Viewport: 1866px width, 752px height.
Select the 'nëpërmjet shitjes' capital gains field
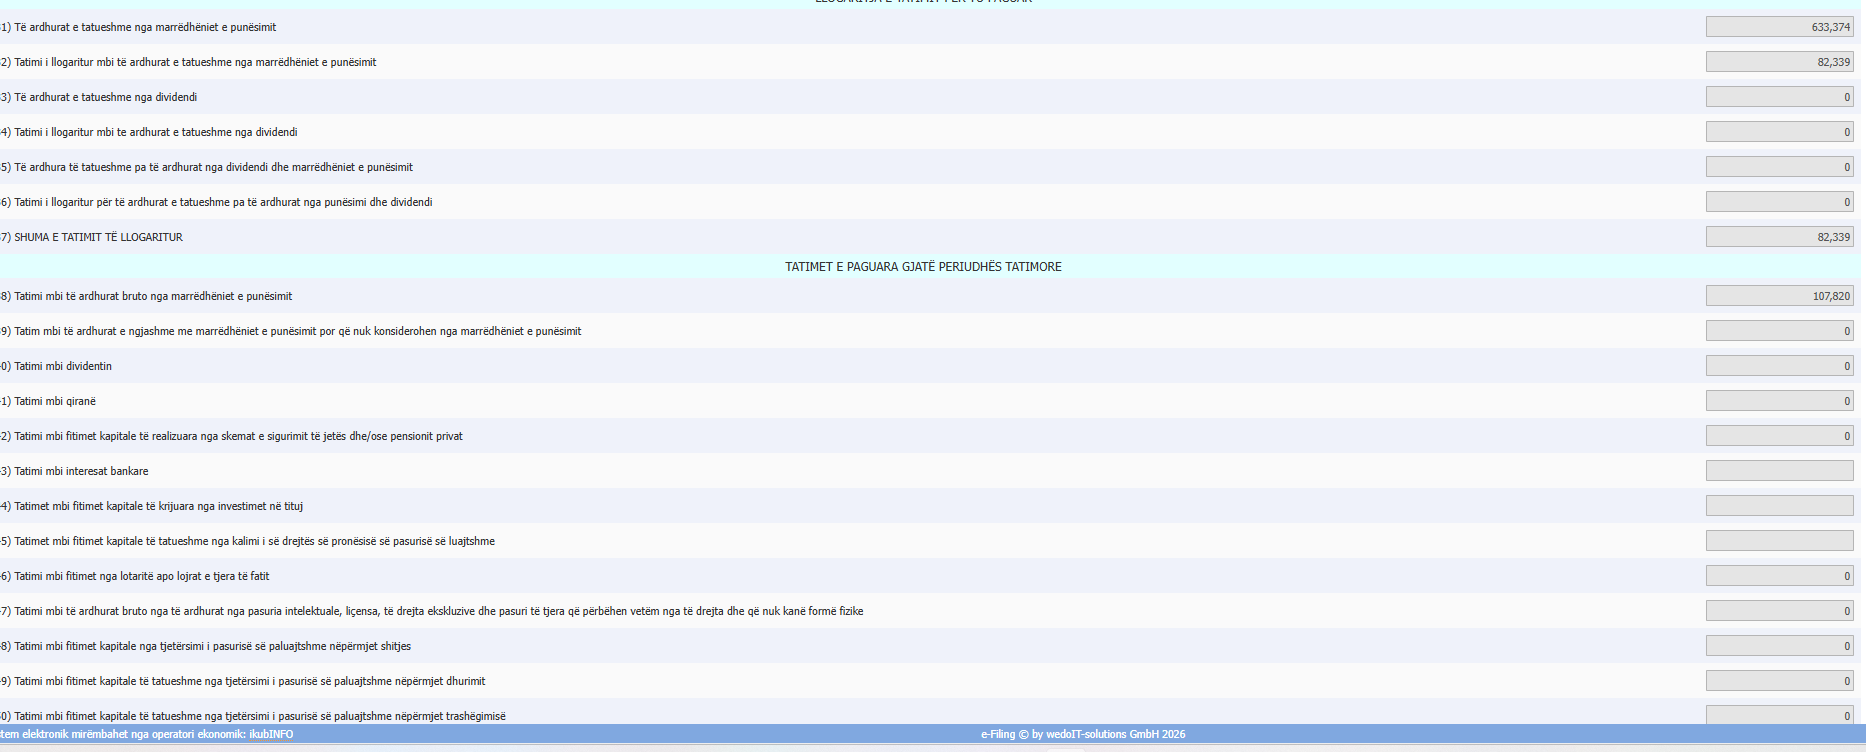(1779, 646)
